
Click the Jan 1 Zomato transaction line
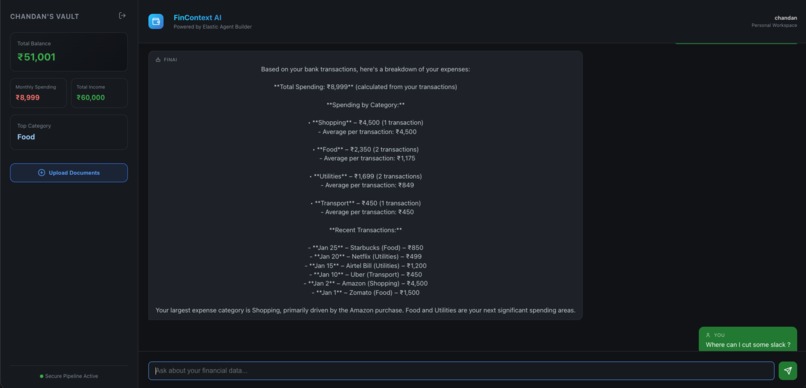point(365,293)
